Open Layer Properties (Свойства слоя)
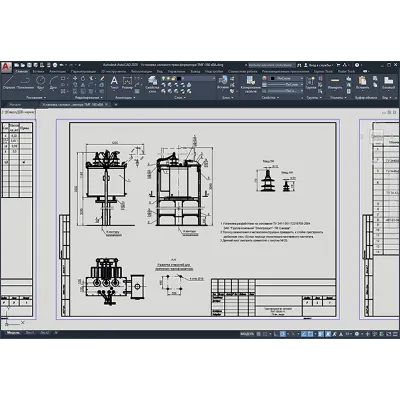This screenshot has width=400, height=400. point(152,84)
